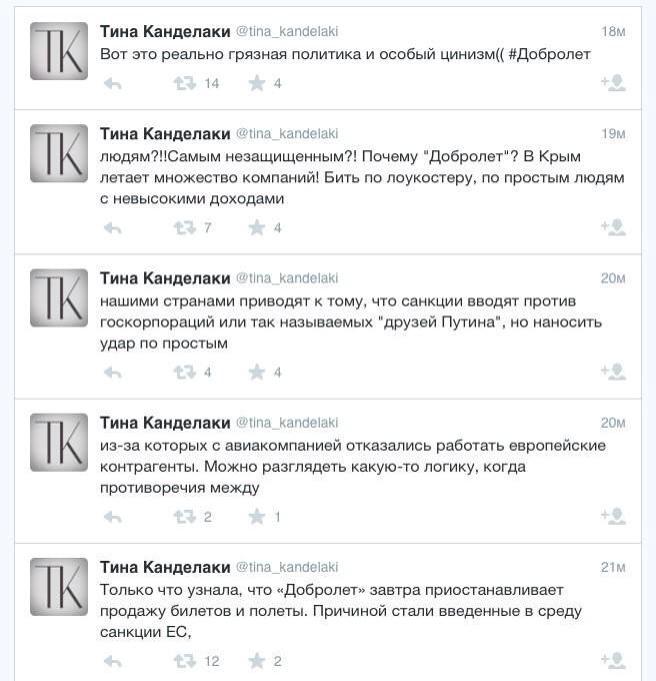Viewport: 656px width, 681px height.
Task: Reply to the tweet posted 21m ago
Action: point(112,661)
